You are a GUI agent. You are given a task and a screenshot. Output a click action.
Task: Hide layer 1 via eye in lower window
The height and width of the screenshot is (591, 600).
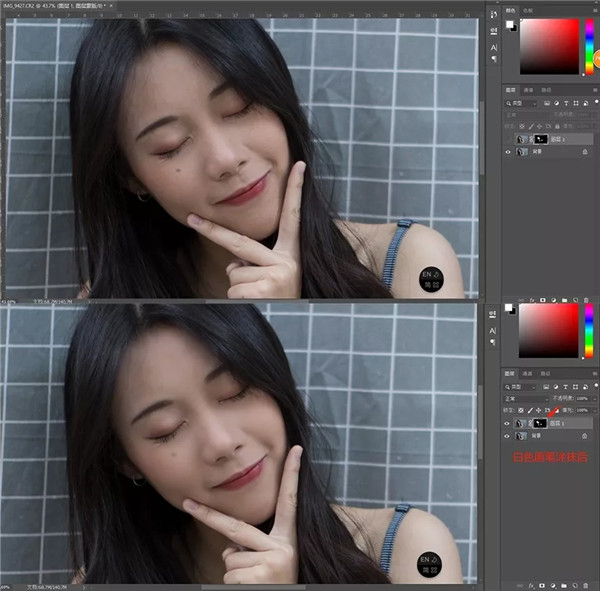[507, 423]
